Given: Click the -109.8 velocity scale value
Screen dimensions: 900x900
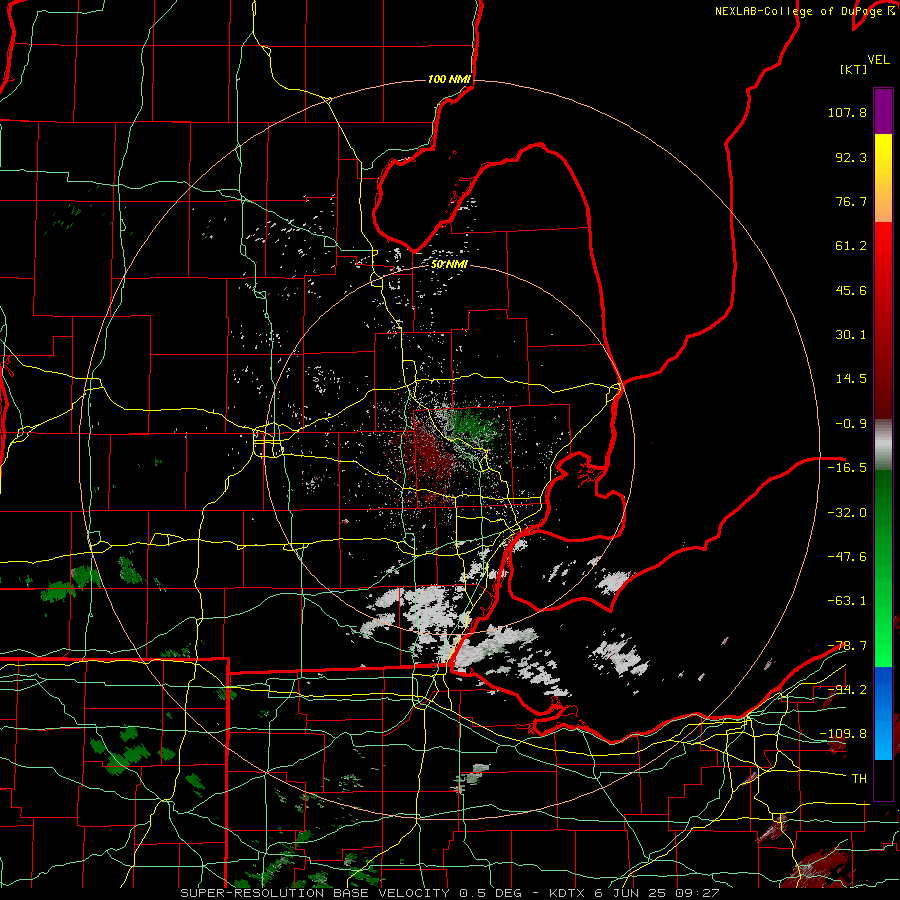Looking at the screenshot, I should point(844,734).
